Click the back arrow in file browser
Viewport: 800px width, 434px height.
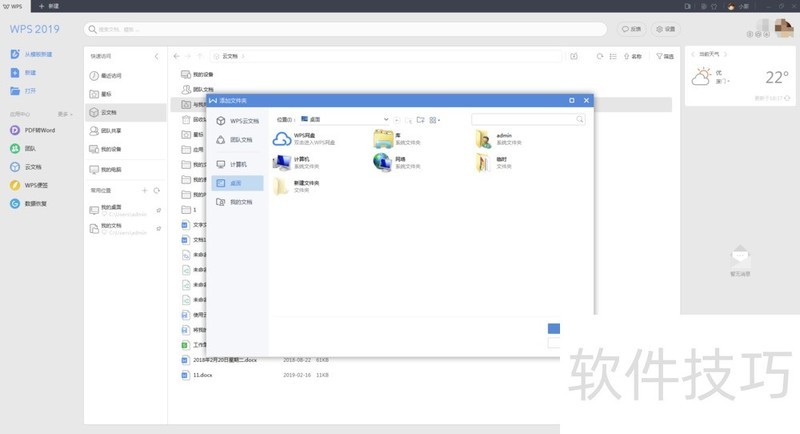176,56
